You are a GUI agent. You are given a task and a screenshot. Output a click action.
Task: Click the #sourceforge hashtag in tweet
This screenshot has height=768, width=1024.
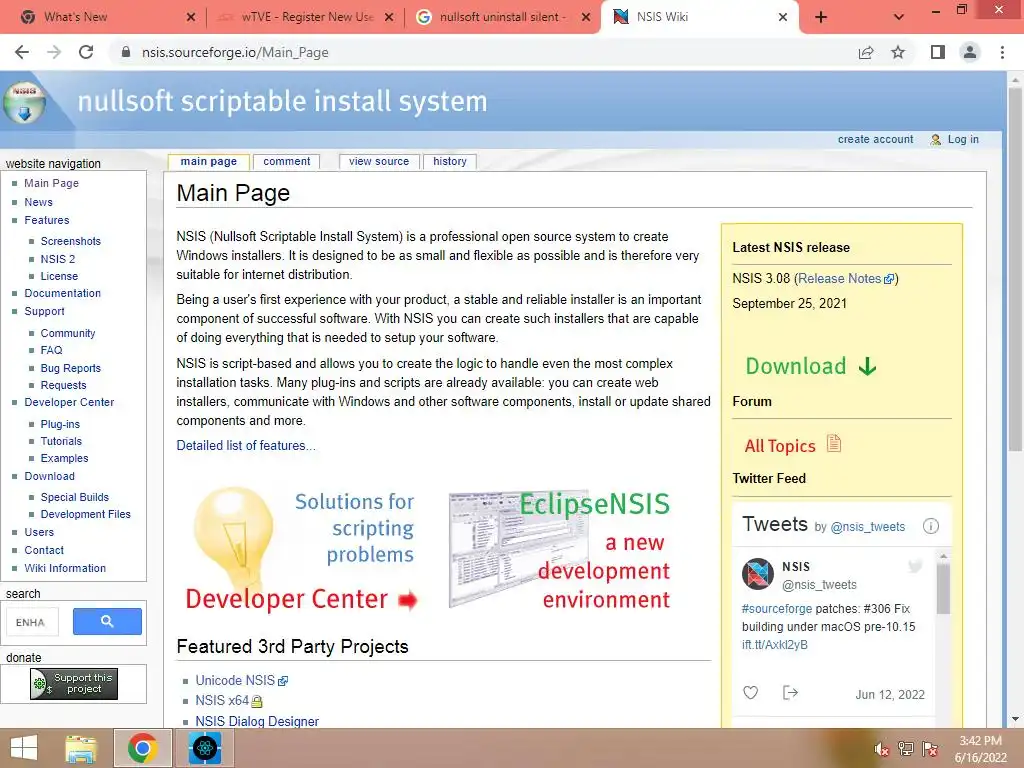[777, 609]
